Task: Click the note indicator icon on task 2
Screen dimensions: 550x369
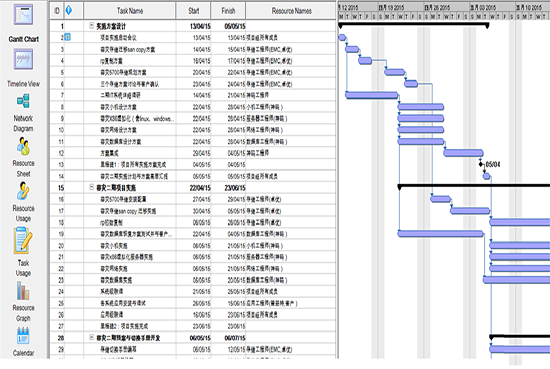Action: (x=68, y=37)
